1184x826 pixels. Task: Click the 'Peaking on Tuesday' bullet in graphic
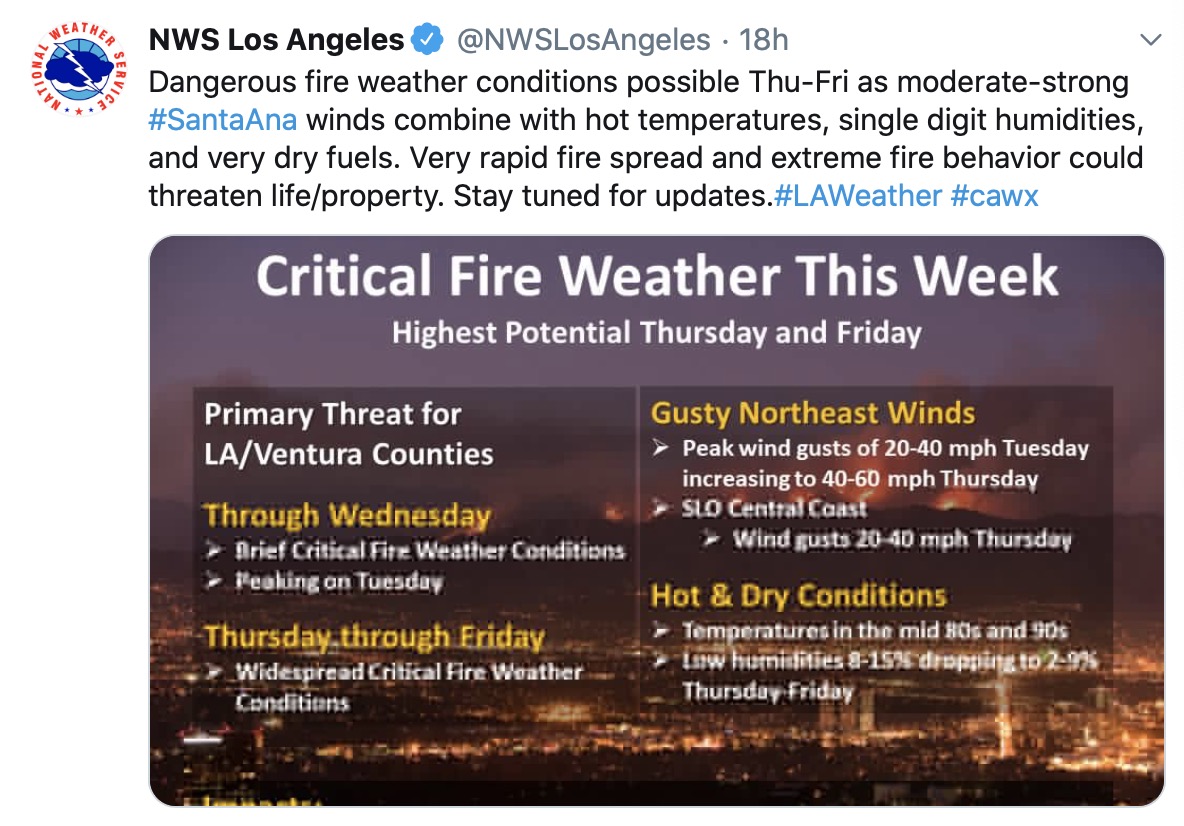[338, 581]
